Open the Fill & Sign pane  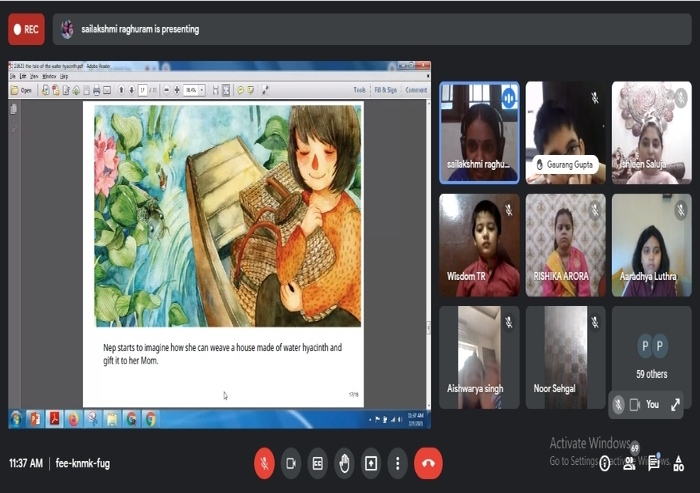pyautogui.click(x=385, y=90)
